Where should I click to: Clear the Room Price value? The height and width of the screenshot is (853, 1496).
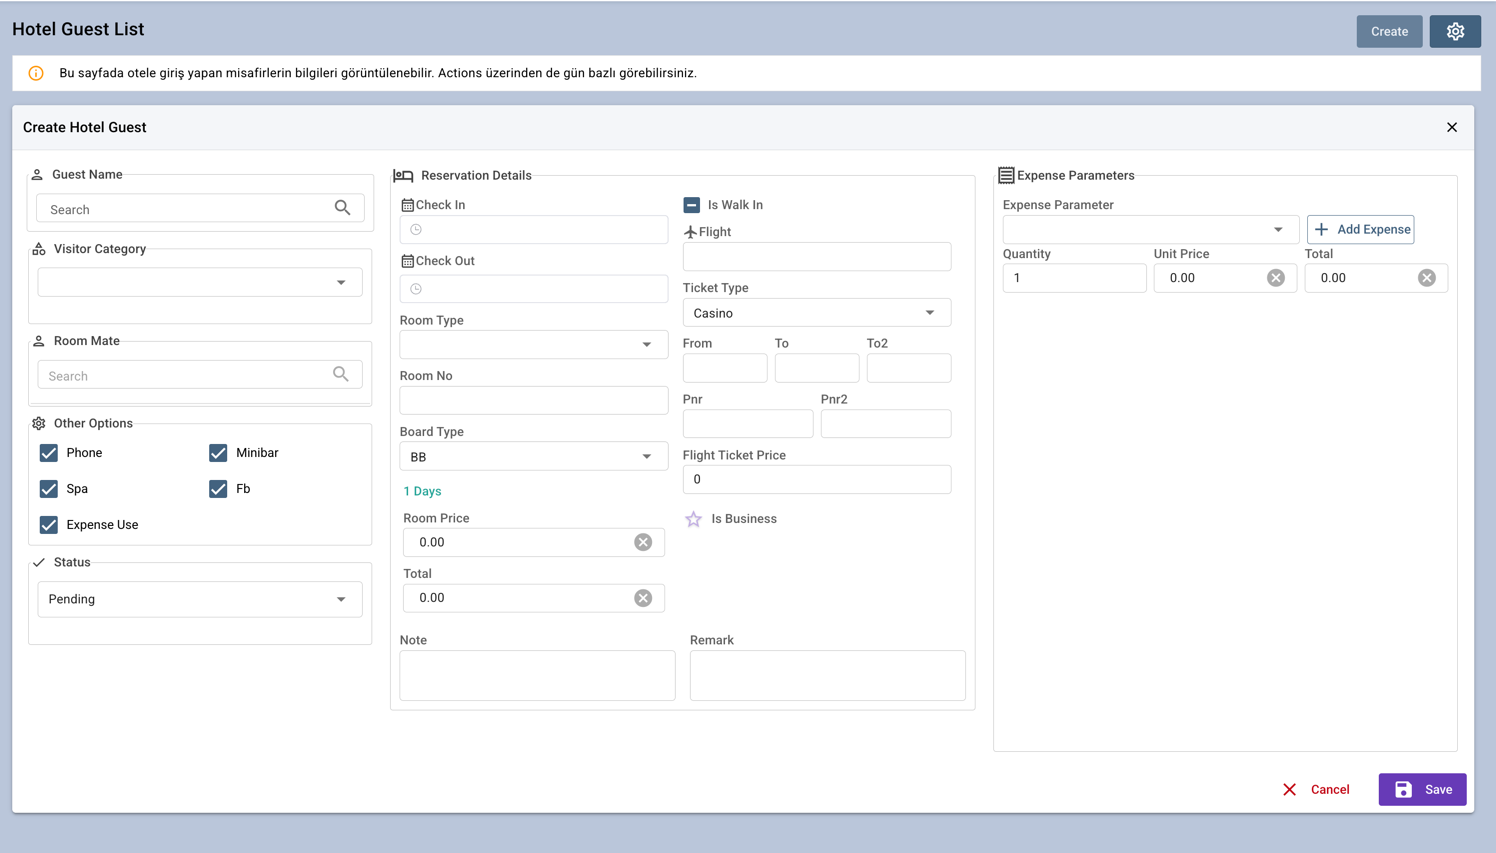click(x=643, y=542)
